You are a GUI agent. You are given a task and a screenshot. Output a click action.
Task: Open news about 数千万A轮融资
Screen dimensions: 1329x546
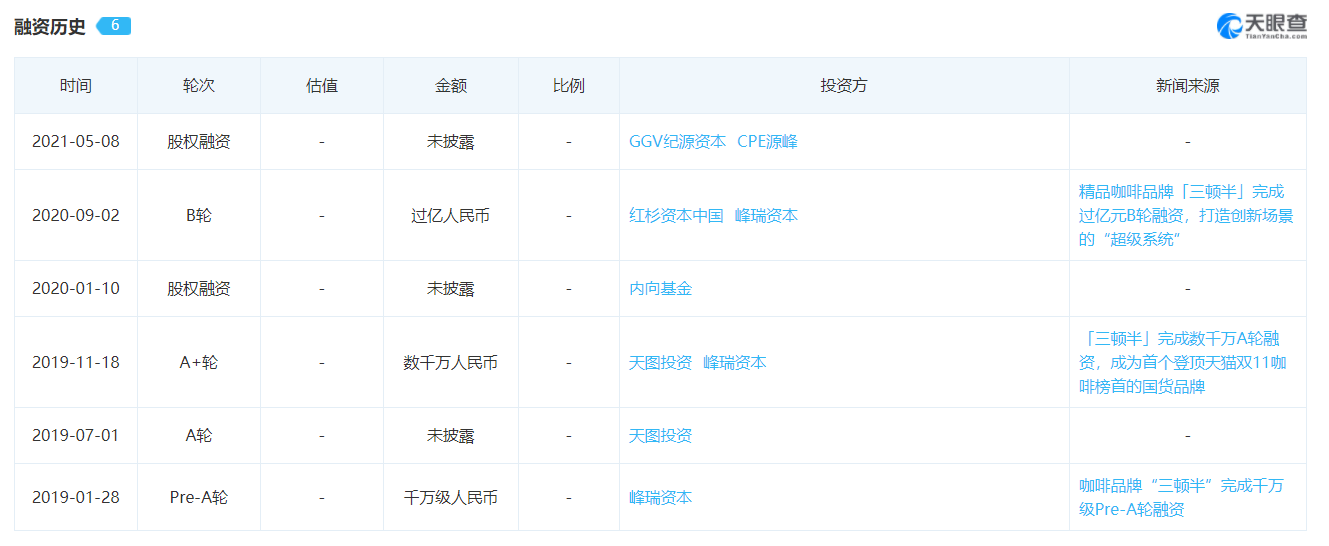(1183, 363)
